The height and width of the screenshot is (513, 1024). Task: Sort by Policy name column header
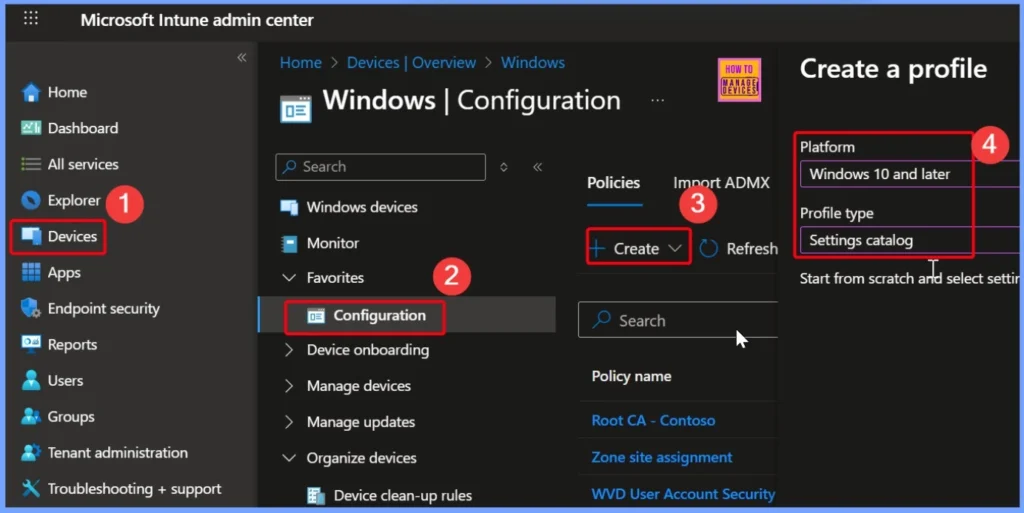[631, 377]
